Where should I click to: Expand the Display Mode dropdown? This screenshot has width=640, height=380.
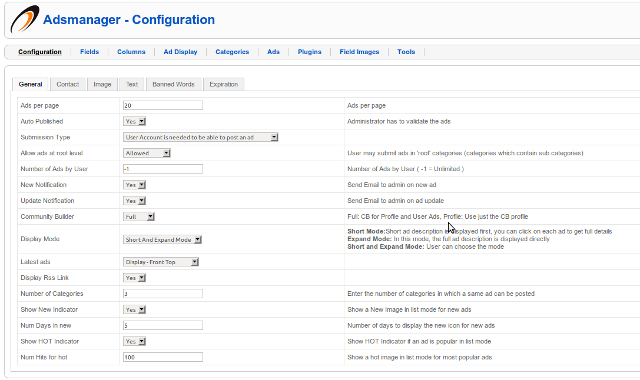point(162,240)
